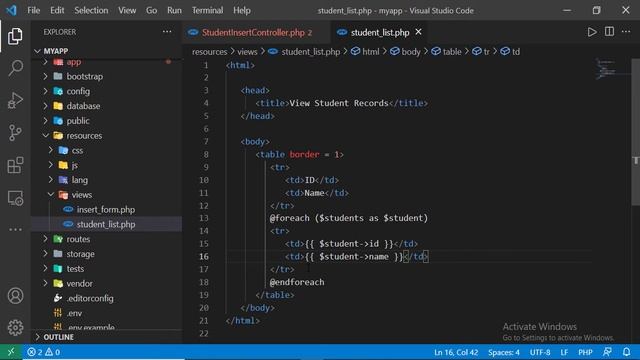Open the File menu
Image resolution: width=640 pixels, height=360 pixels.
tap(33, 10)
